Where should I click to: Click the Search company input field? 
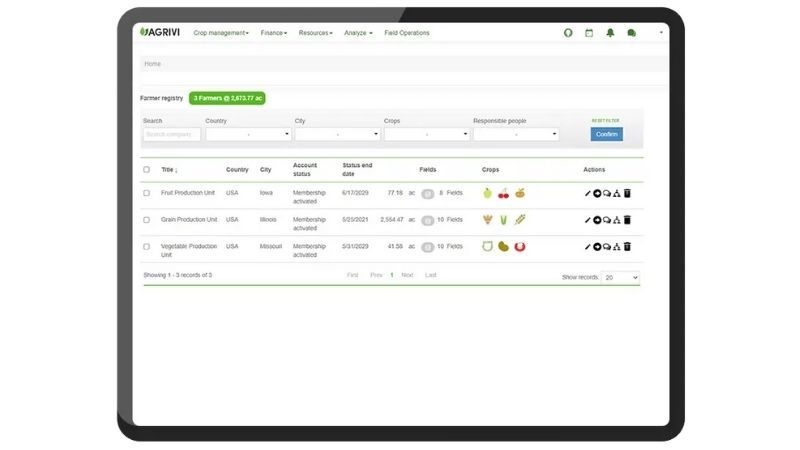click(171, 134)
